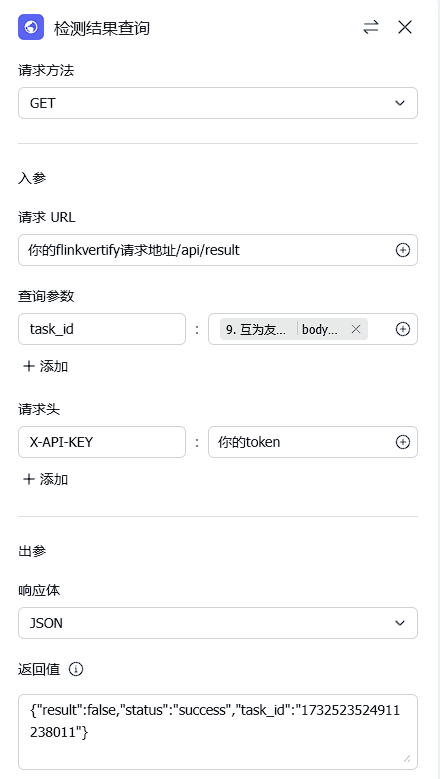Click the info icon next to 返回值

pyautogui.click(x=76, y=669)
